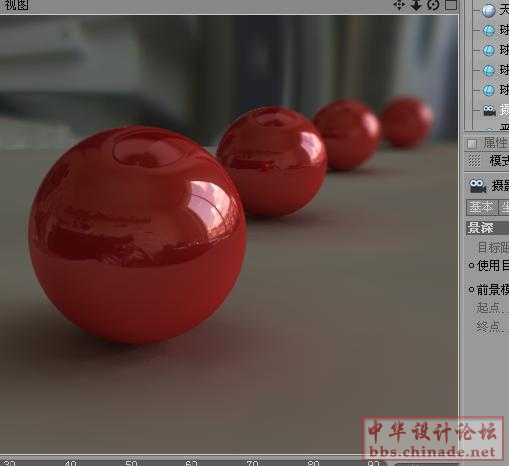Select the camera object in object list

[x=489, y=110]
